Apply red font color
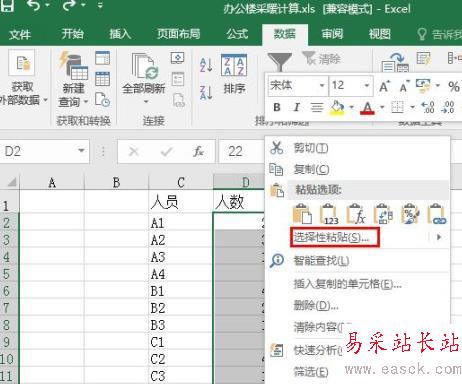 tap(367, 108)
